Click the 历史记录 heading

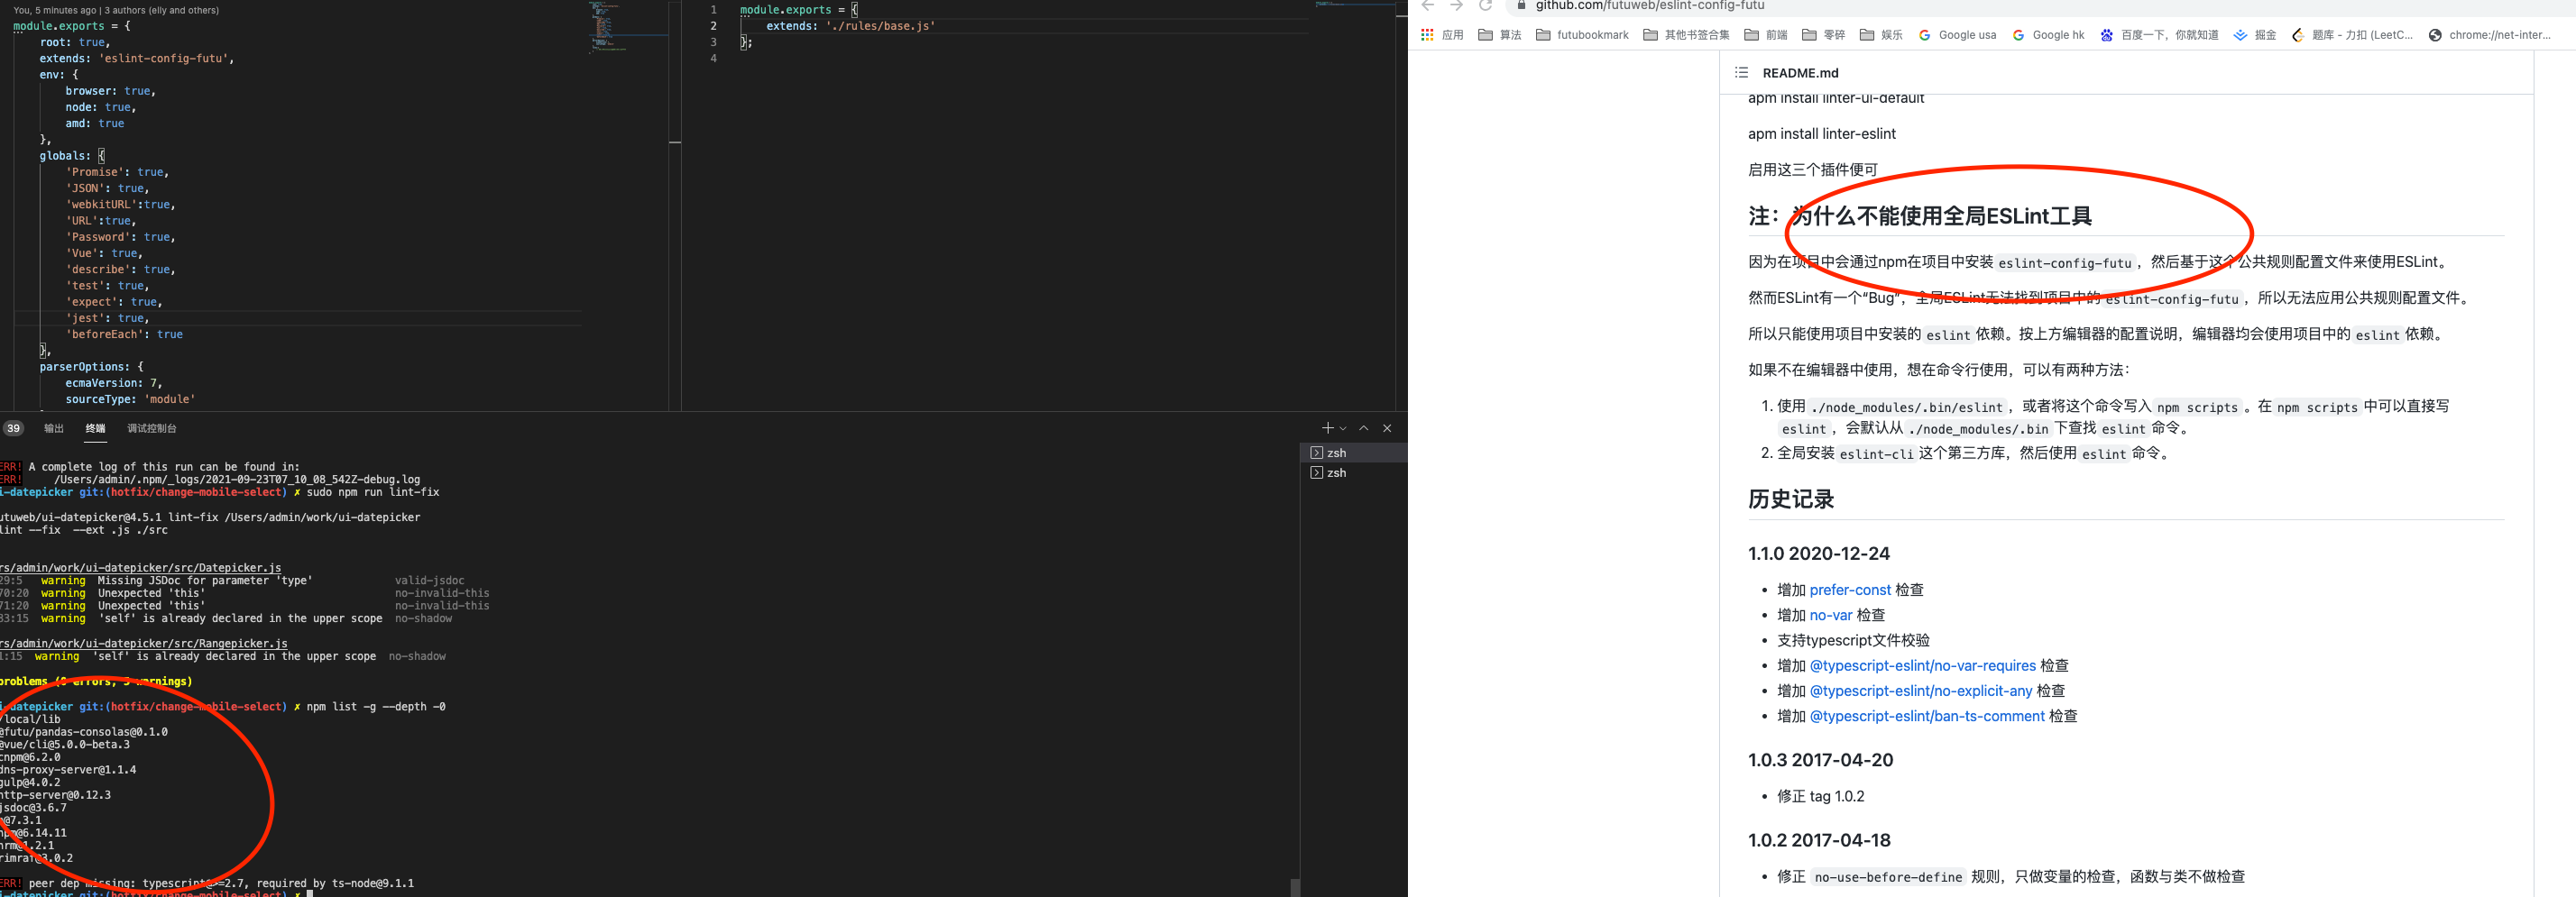[x=1791, y=499]
